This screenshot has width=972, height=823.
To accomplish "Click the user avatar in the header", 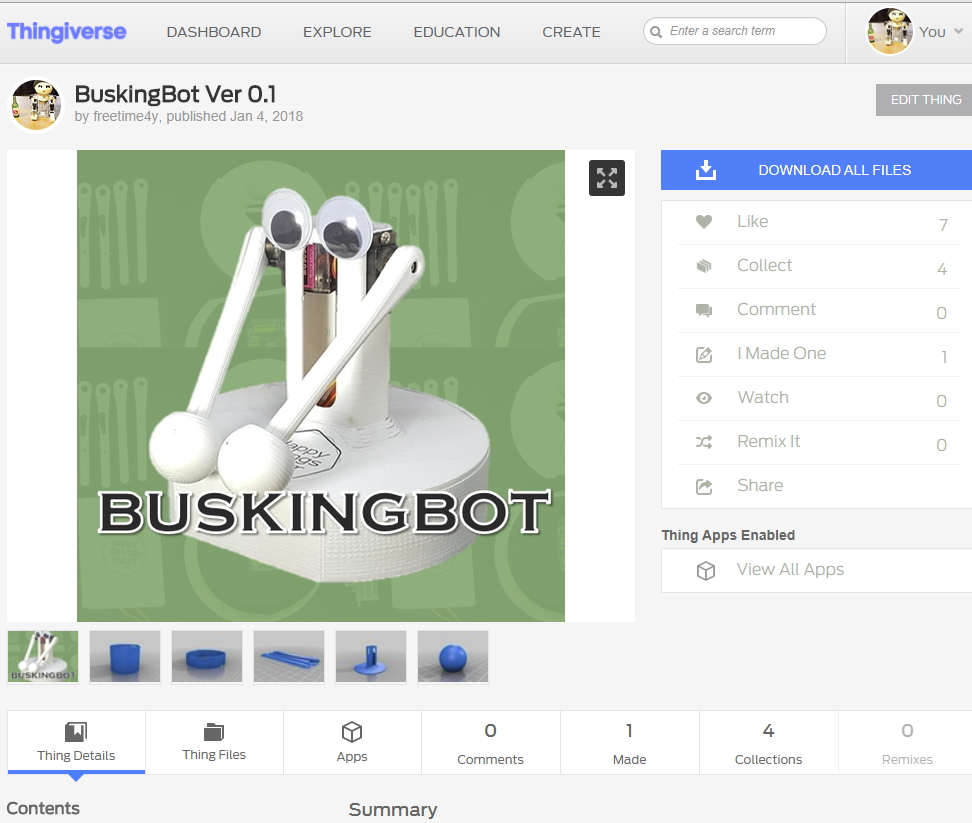I will coord(890,31).
